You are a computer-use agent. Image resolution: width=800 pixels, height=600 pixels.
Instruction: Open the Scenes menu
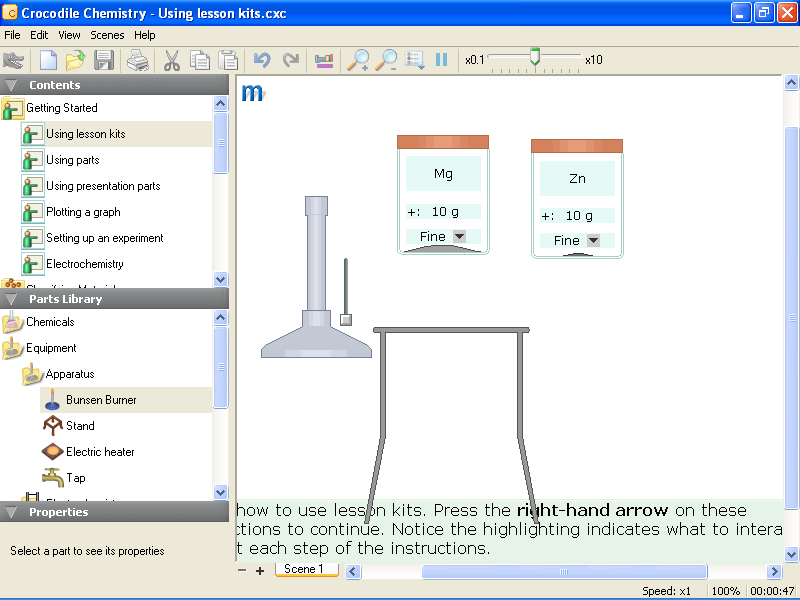click(107, 35)
